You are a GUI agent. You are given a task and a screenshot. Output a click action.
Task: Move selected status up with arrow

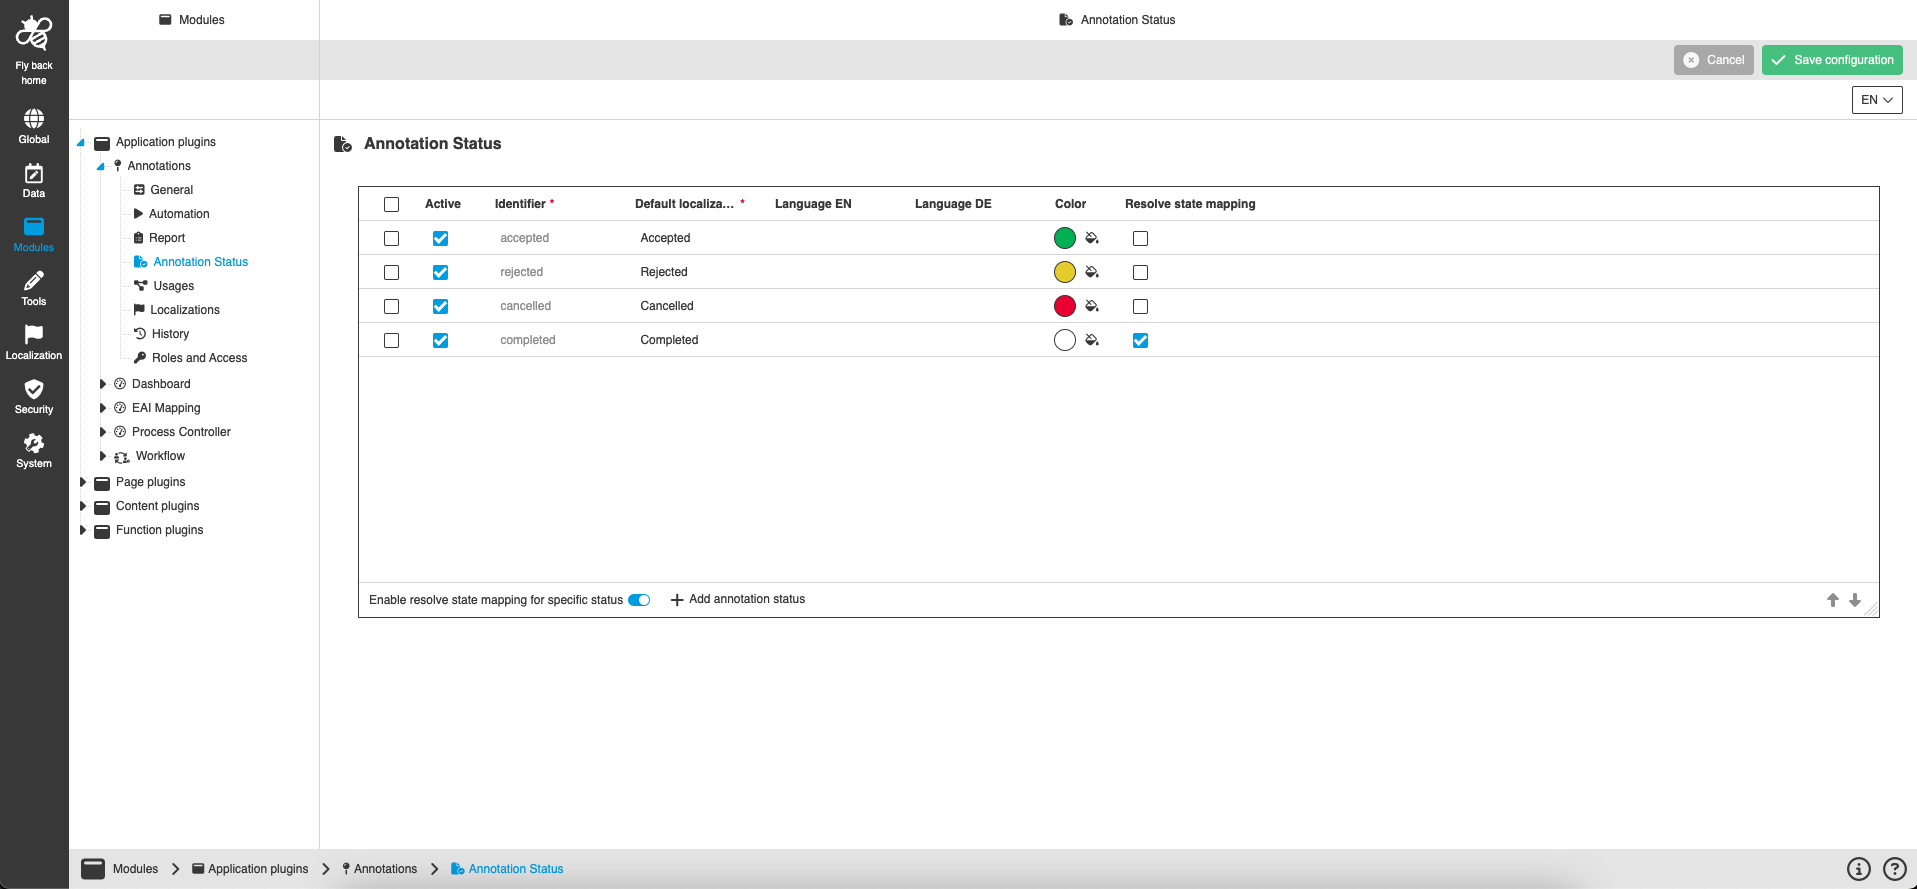pyautogui.click(x=1833, y=600)
